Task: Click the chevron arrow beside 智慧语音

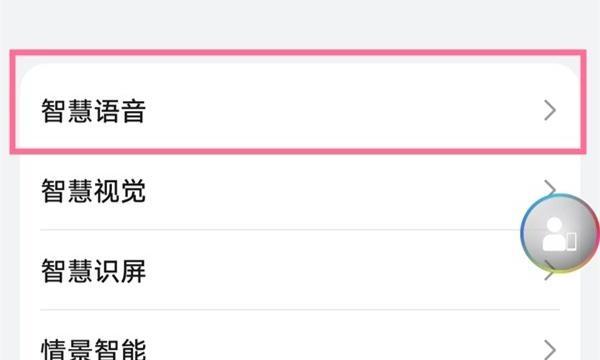Action: coord(550,111)
